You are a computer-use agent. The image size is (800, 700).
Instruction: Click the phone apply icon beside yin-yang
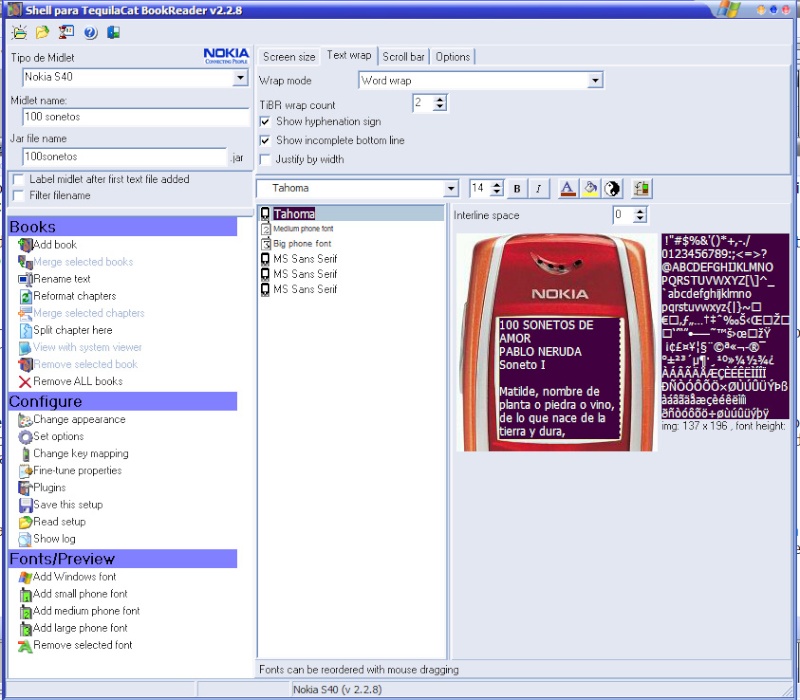tap(641, 189)
